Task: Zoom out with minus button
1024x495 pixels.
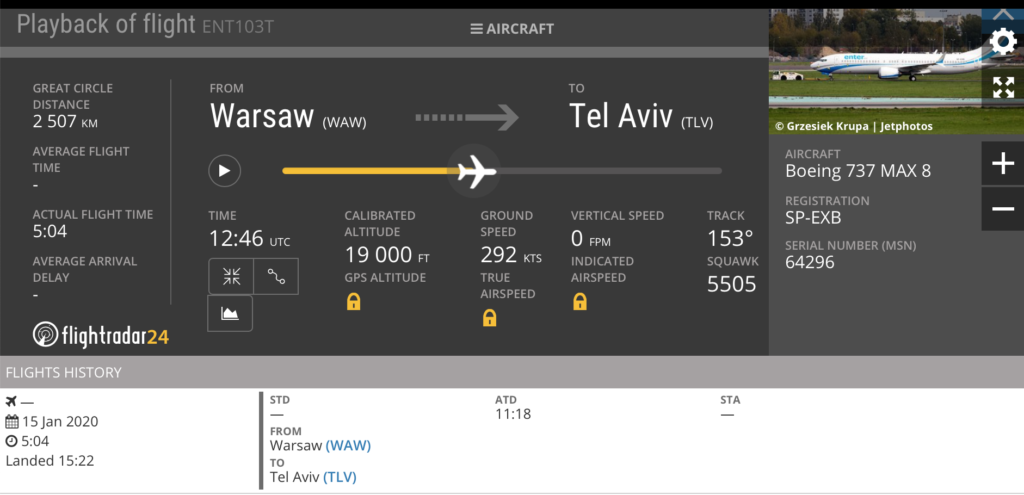Action: (1003, 209)
